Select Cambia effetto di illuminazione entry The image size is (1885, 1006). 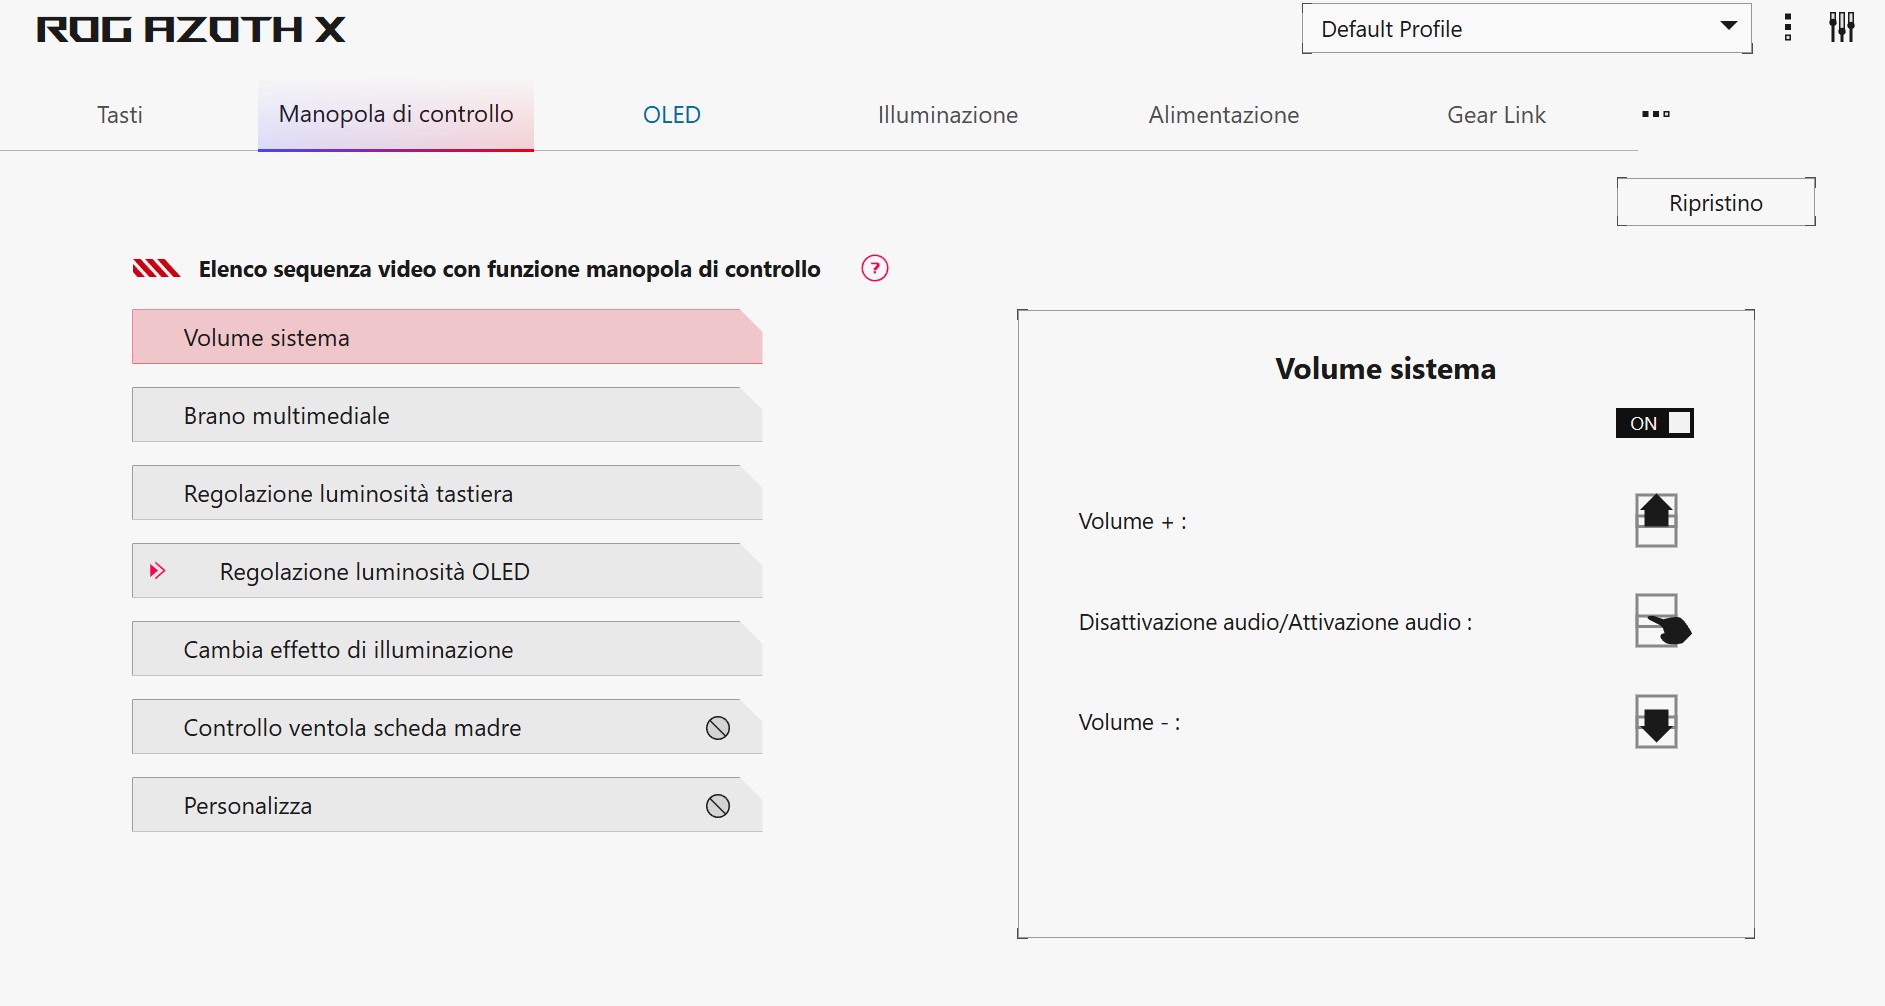coord(447,649)
